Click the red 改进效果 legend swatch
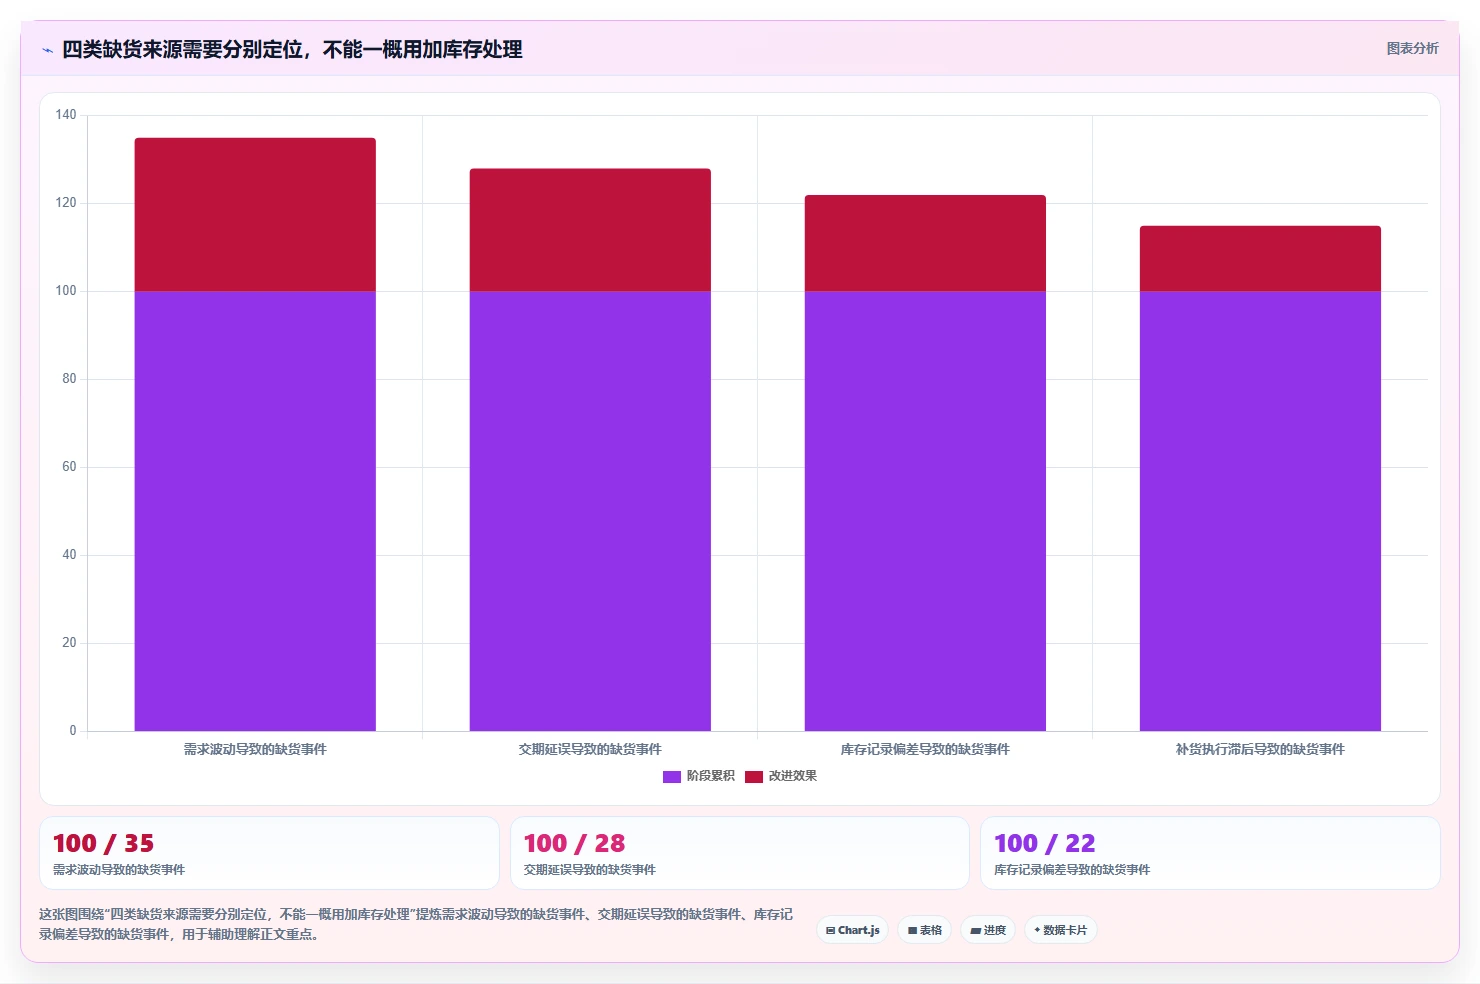1480x984 pixels. (x=754, y=777)
